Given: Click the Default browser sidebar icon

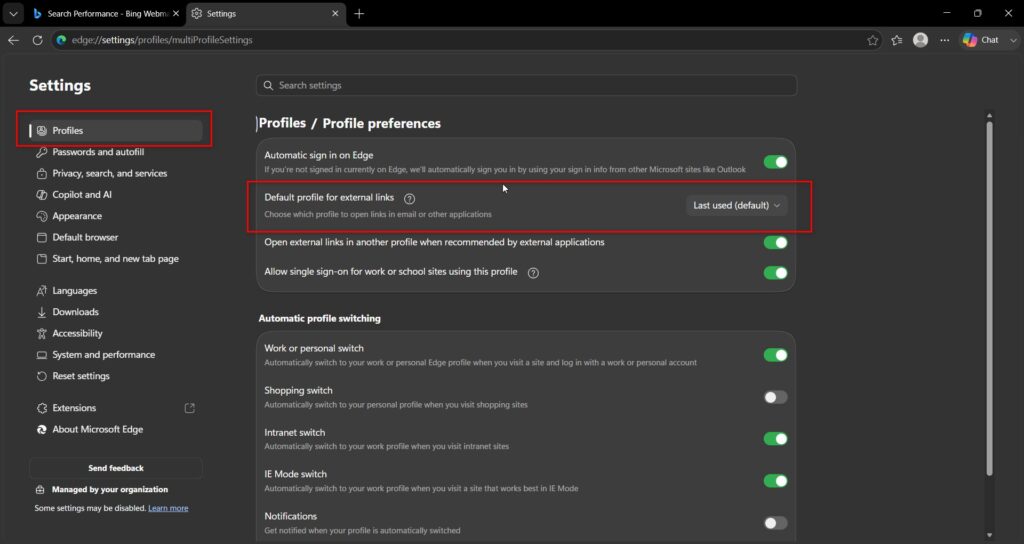Looking at the screenshot, I should (x=42, y=238).
